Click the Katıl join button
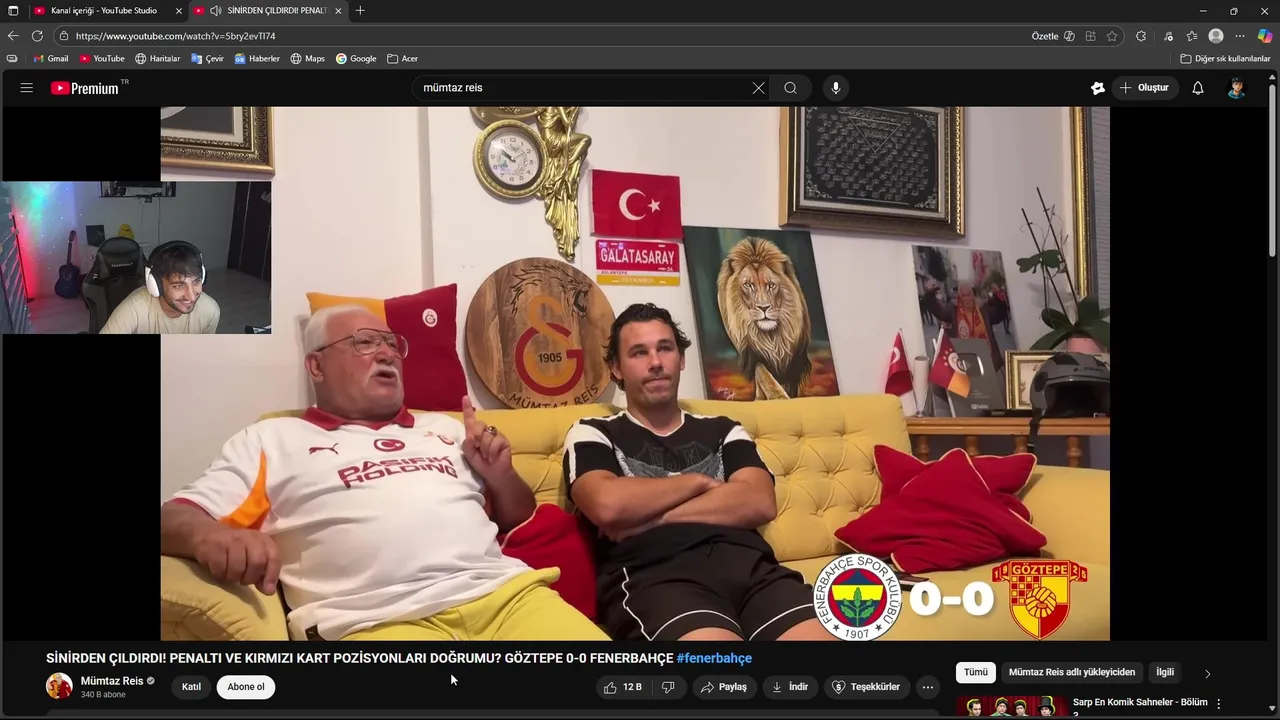The height and width of the screenshot is (720, 1280). tap(191, 687)
